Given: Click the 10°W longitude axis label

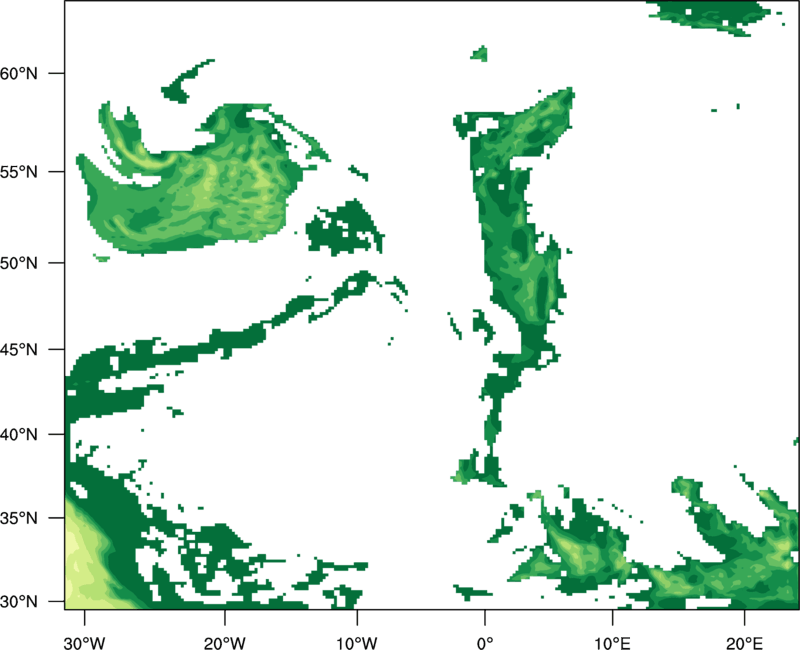Looking at the screenshot, I should (356, 643).
